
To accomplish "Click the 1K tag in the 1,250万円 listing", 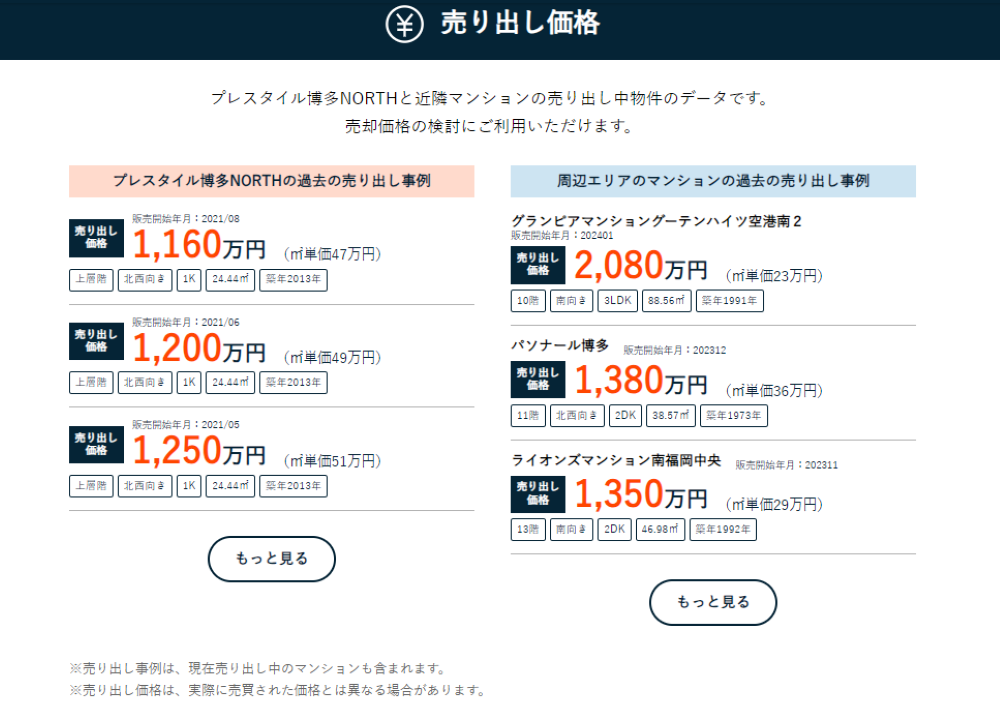I will click(189, 486).
